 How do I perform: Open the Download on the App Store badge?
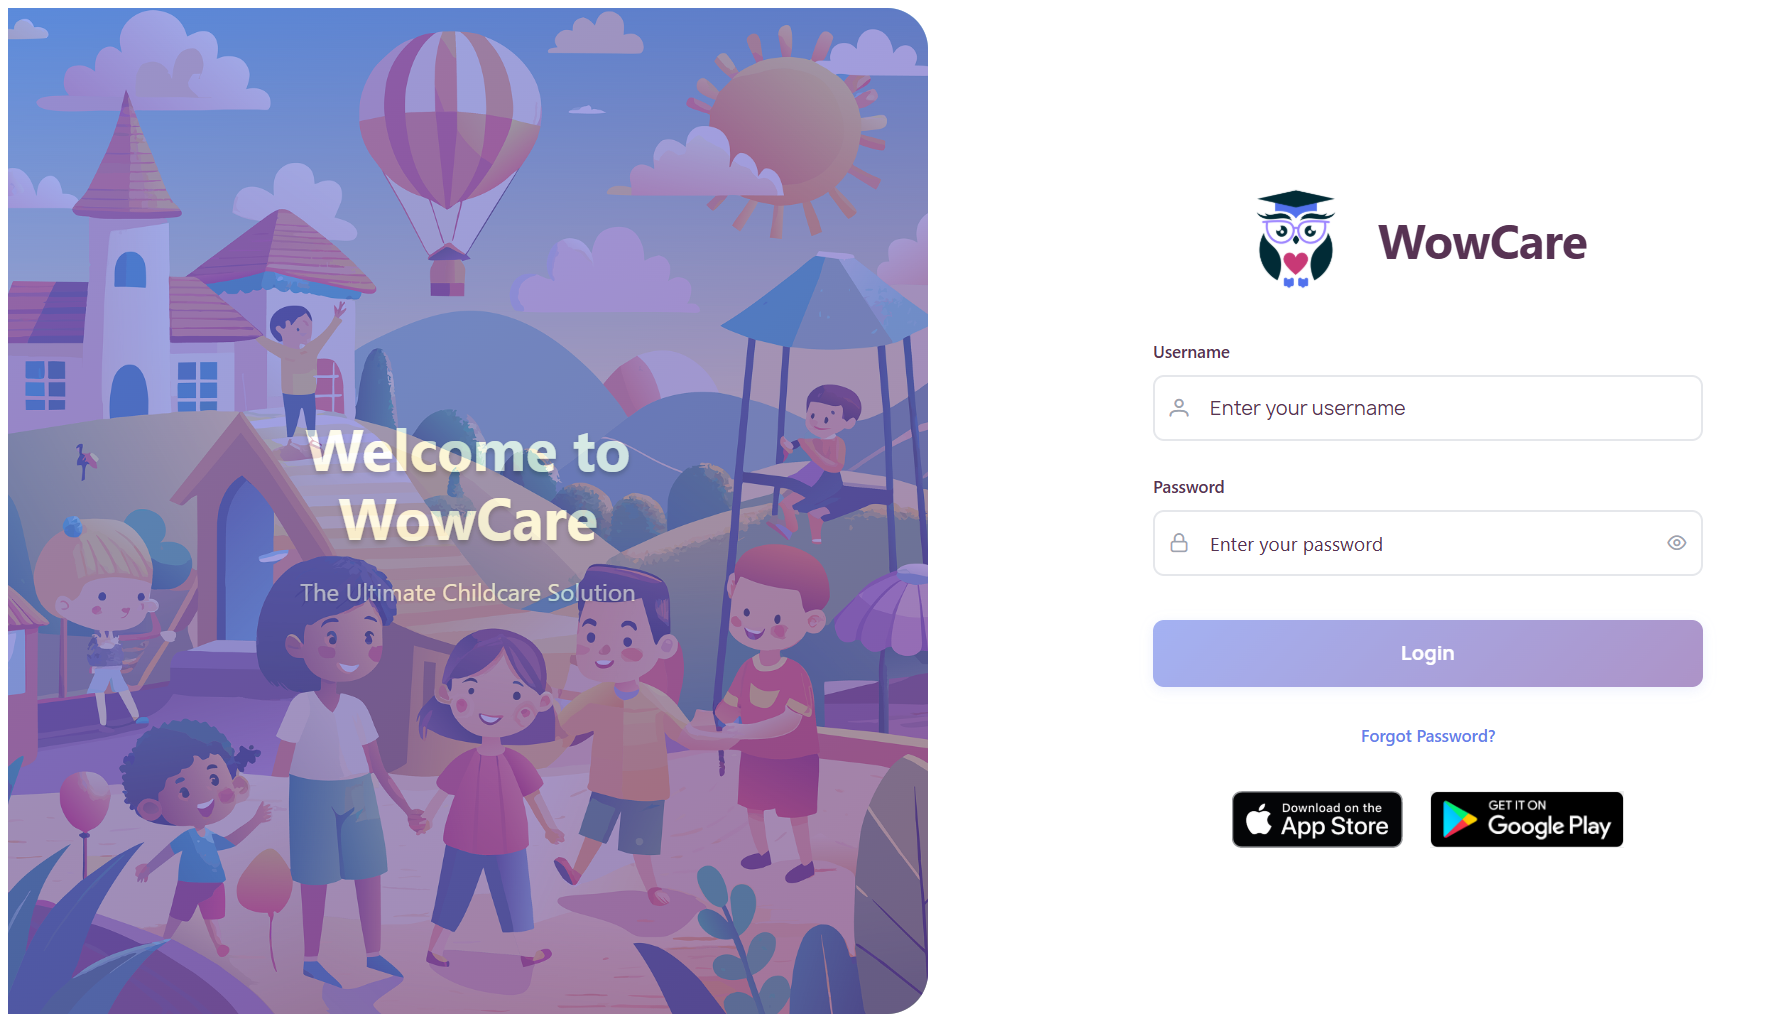click(1317, 820)
